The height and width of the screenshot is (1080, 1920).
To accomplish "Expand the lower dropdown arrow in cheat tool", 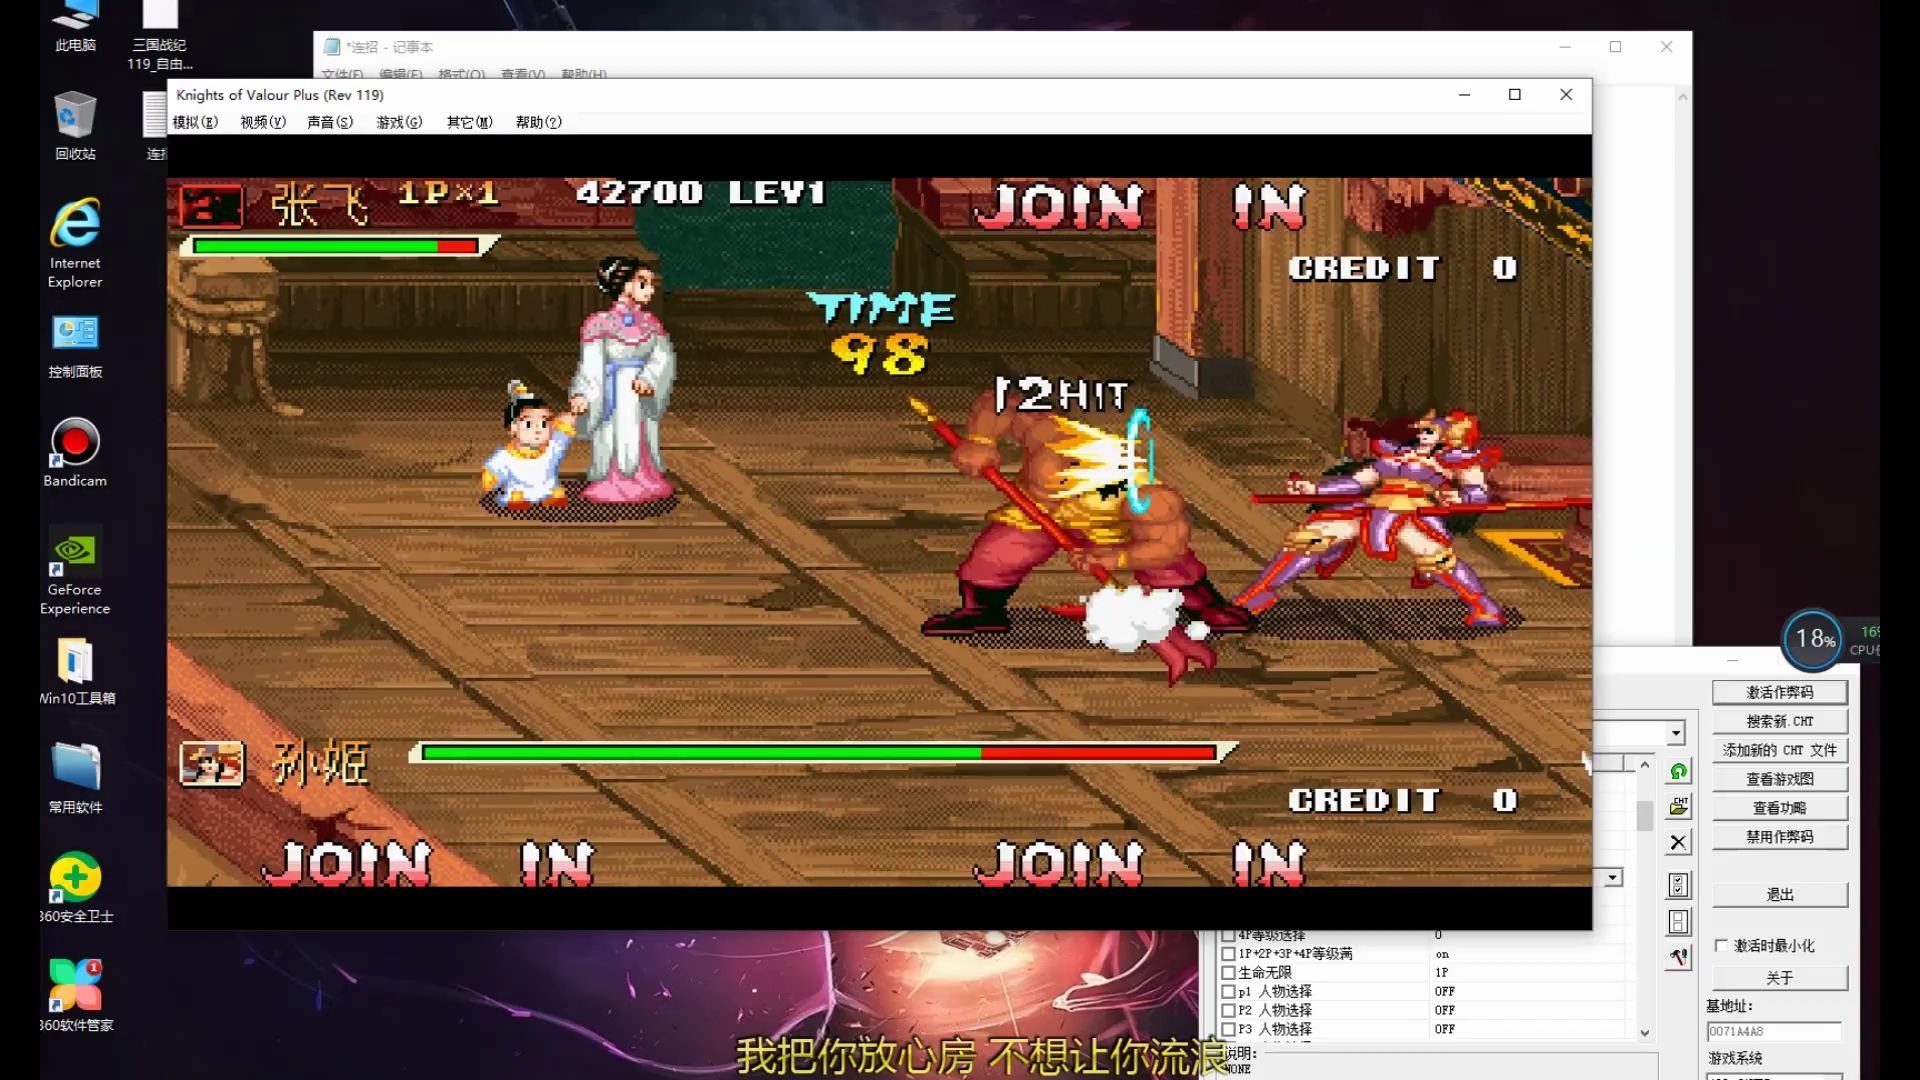I will pyautogui.click(x=1613, y=878).
